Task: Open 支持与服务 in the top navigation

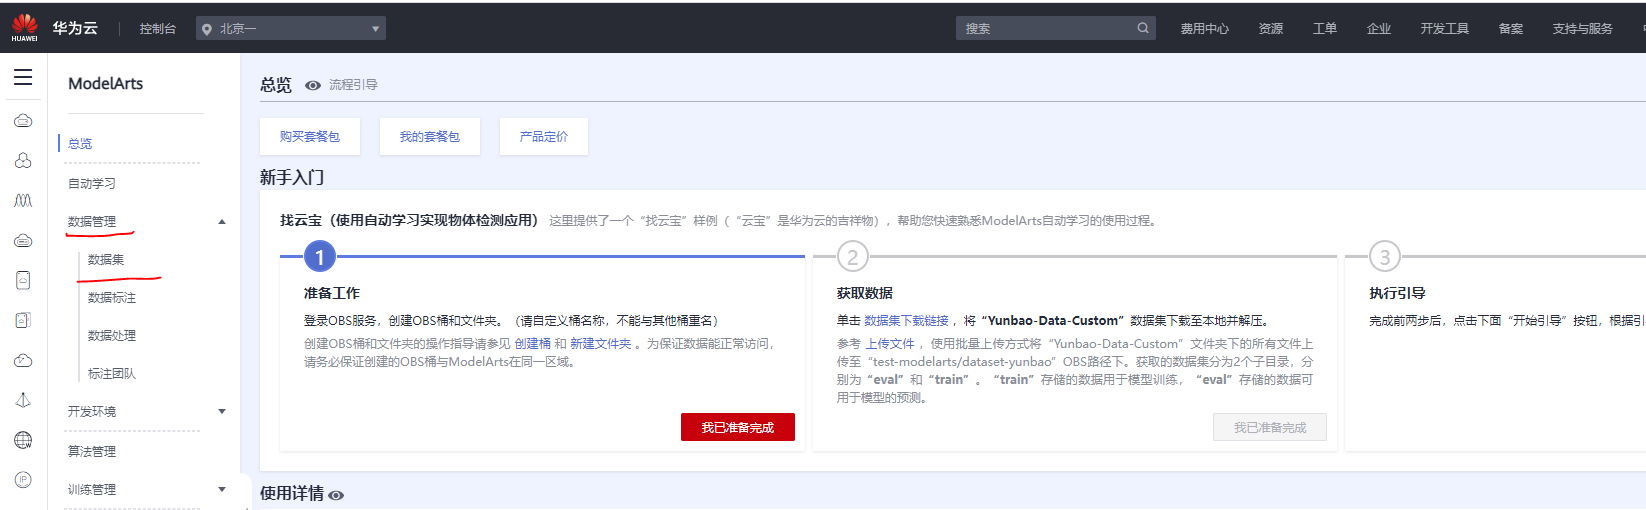Action: tap(1583, 29)
